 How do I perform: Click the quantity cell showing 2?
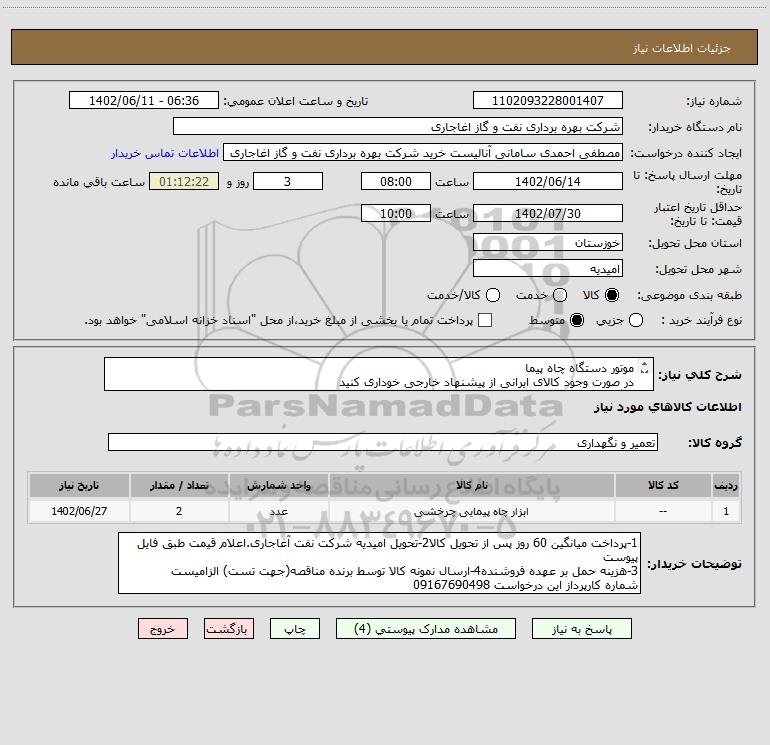(179, 511)
